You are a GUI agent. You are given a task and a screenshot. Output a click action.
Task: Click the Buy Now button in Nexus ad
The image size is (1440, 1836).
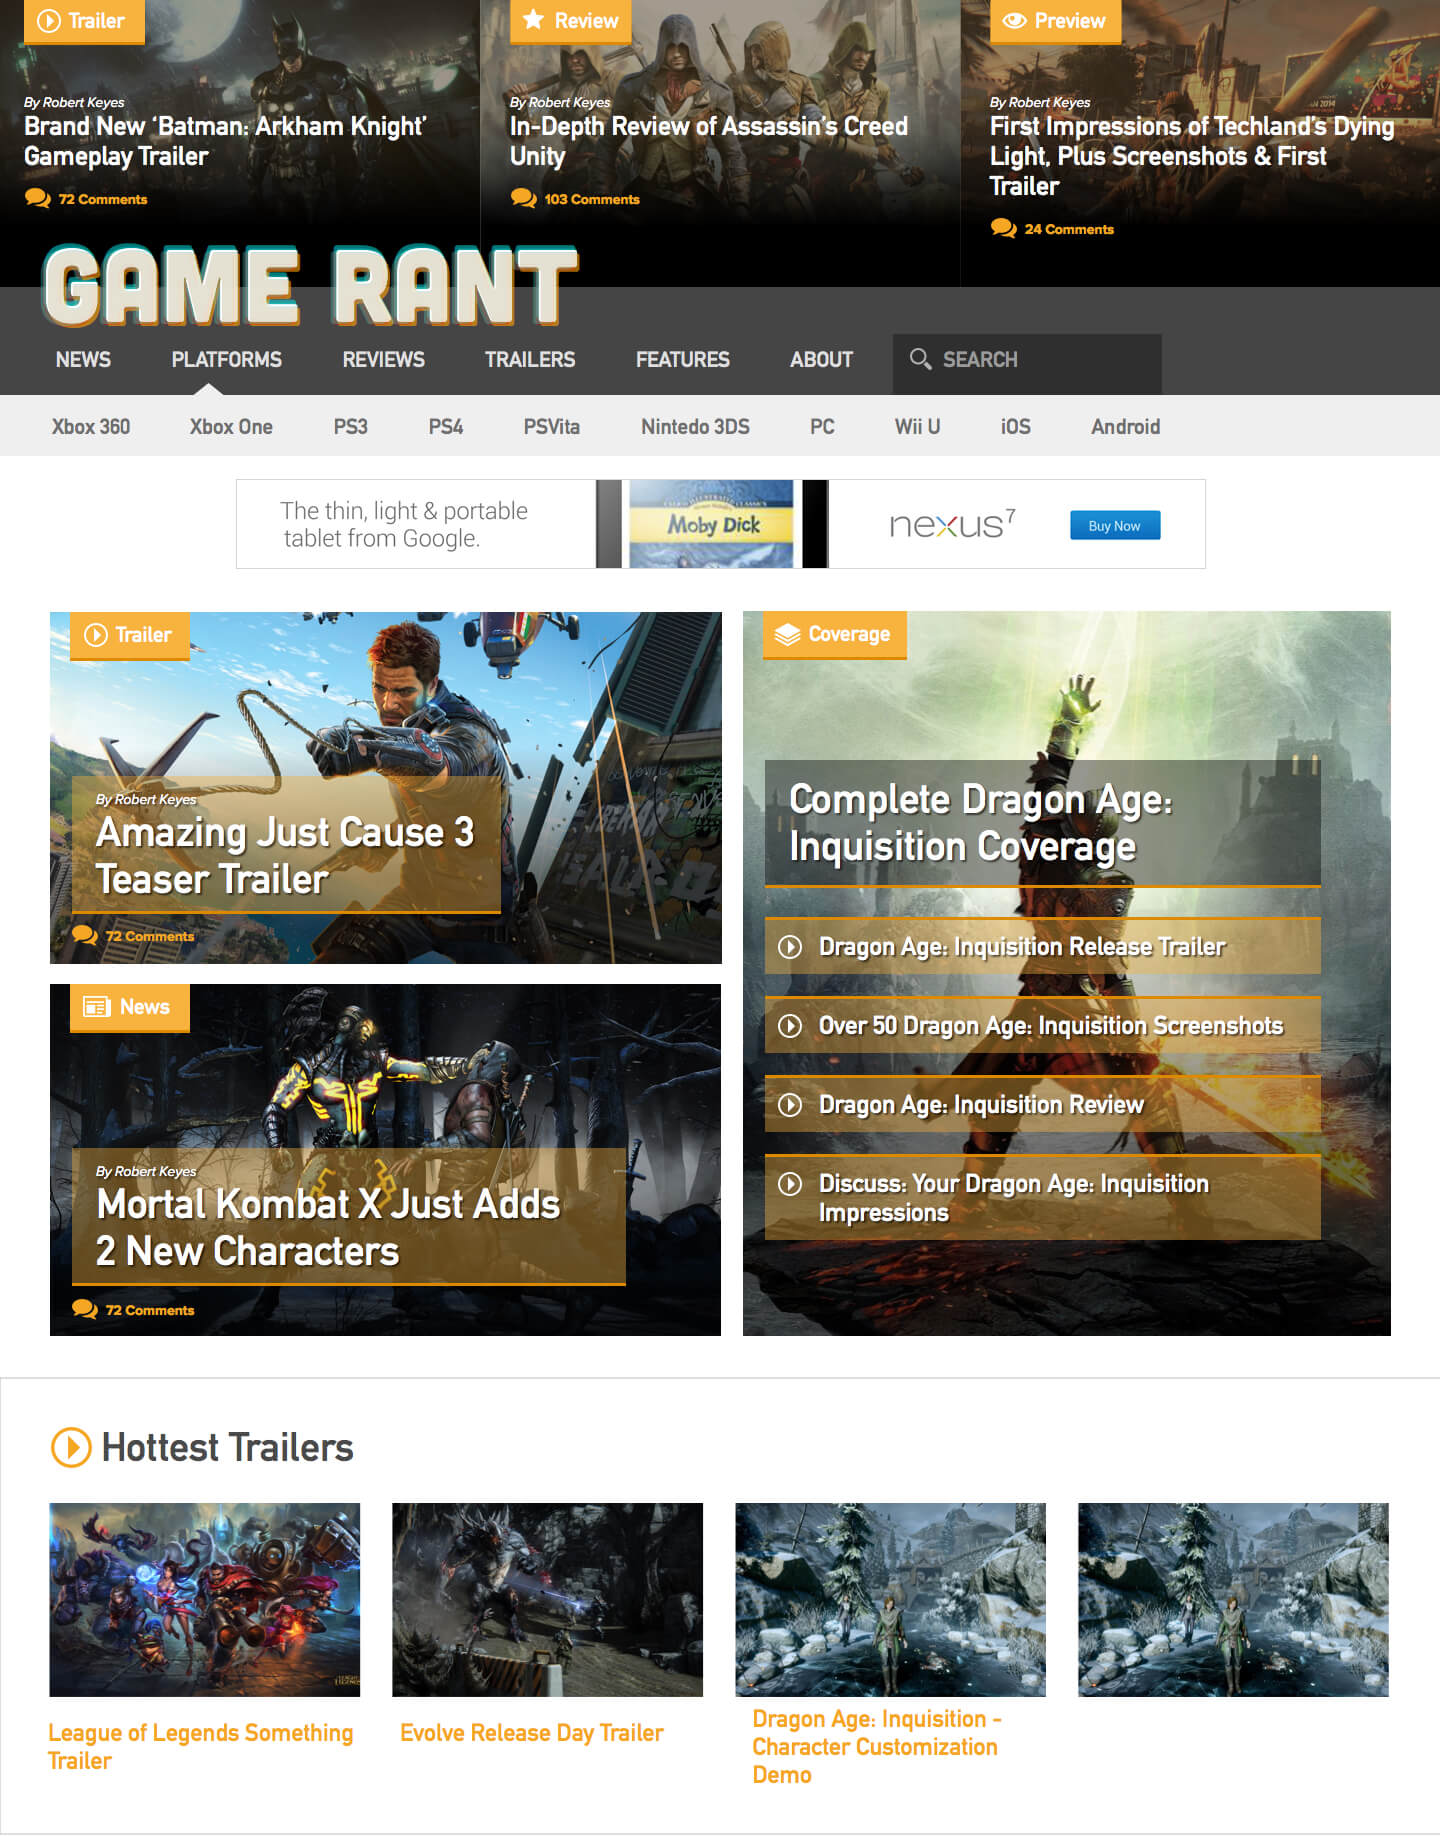[1115, 525]
